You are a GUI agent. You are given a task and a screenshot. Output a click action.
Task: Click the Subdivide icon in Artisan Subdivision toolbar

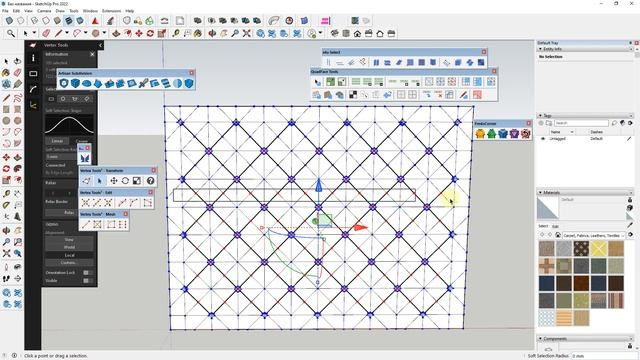64,83
